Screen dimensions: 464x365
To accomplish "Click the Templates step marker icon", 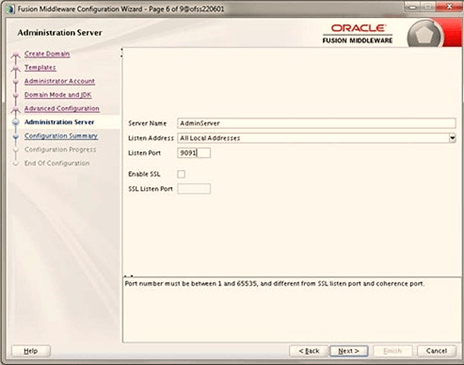I will (15, 69).
